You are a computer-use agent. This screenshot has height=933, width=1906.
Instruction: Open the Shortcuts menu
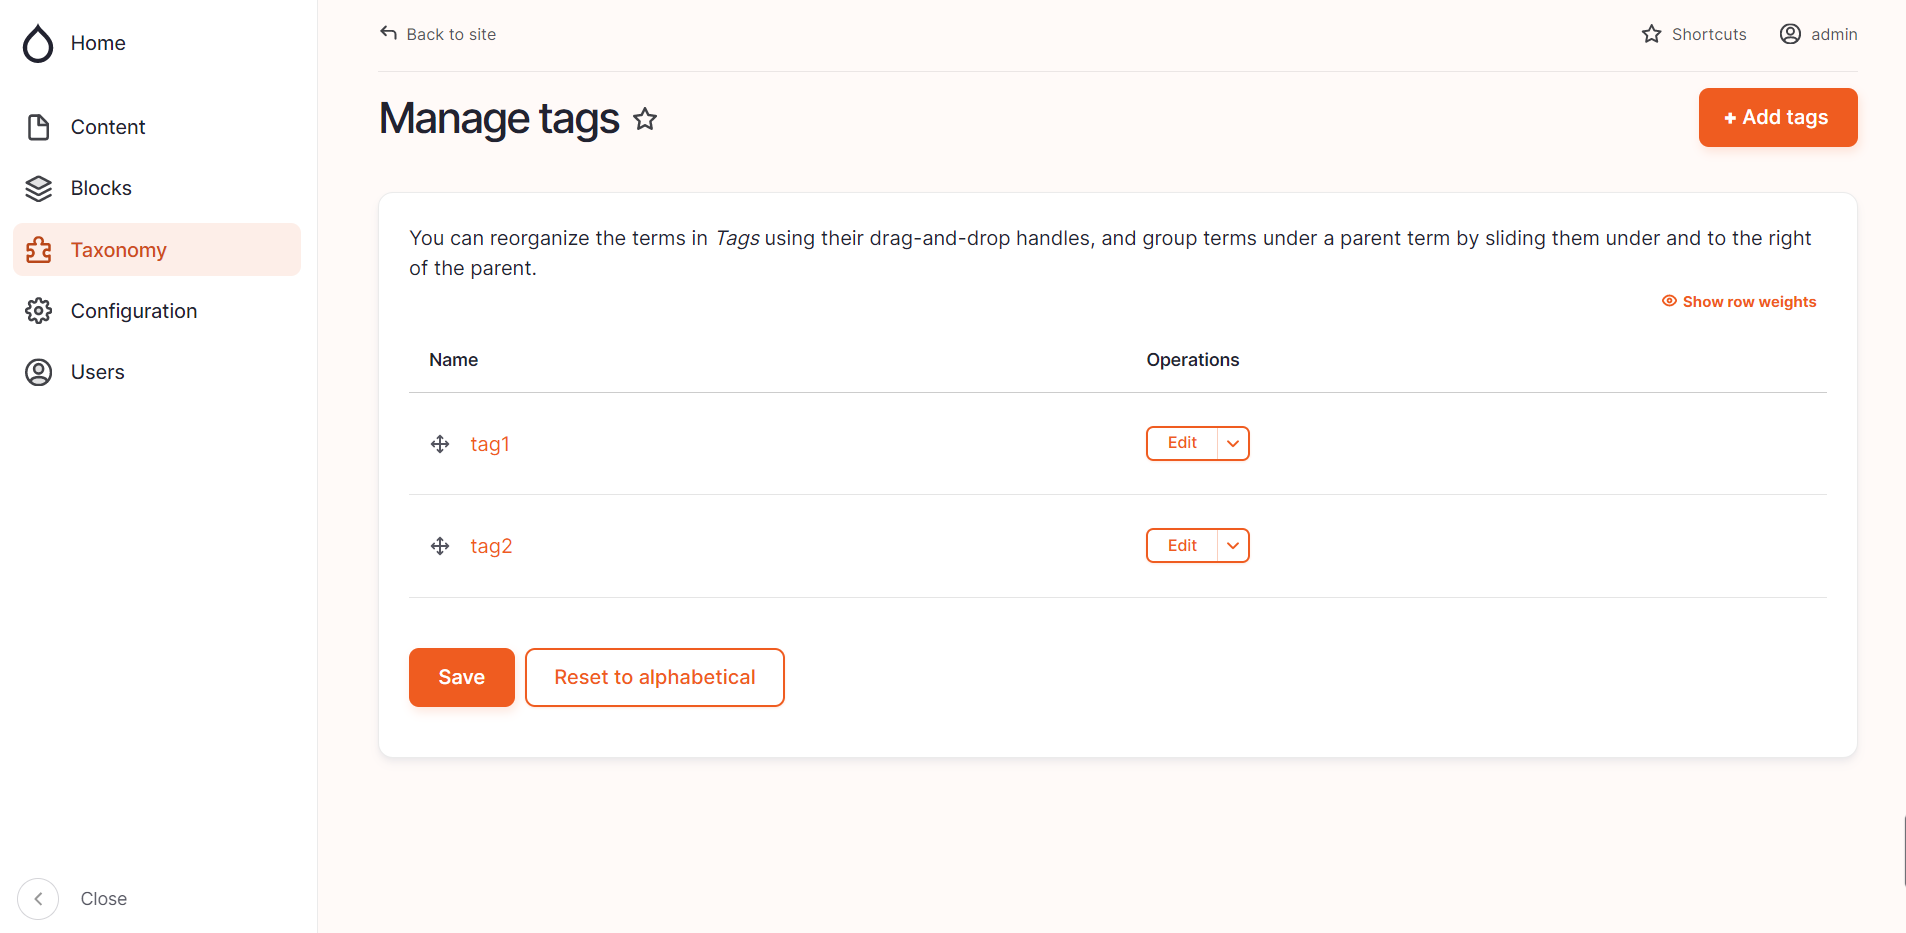pyautogui.click(x=1694, y=34)
